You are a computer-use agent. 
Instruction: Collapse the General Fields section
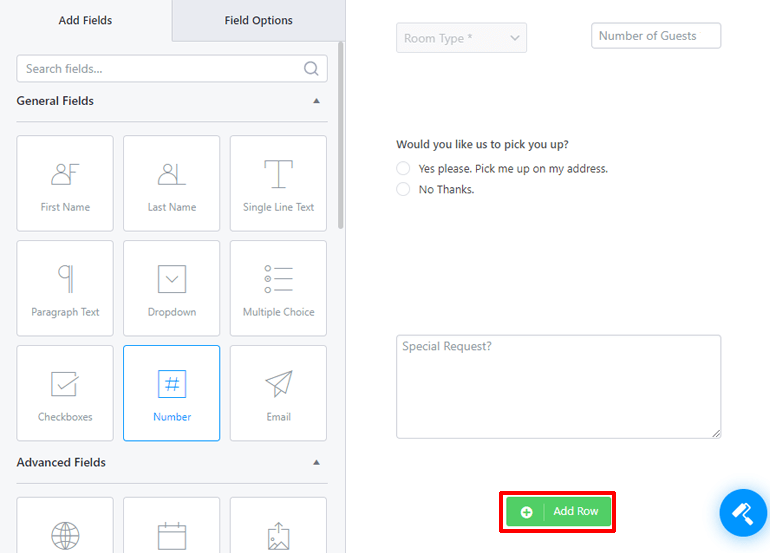316,101
